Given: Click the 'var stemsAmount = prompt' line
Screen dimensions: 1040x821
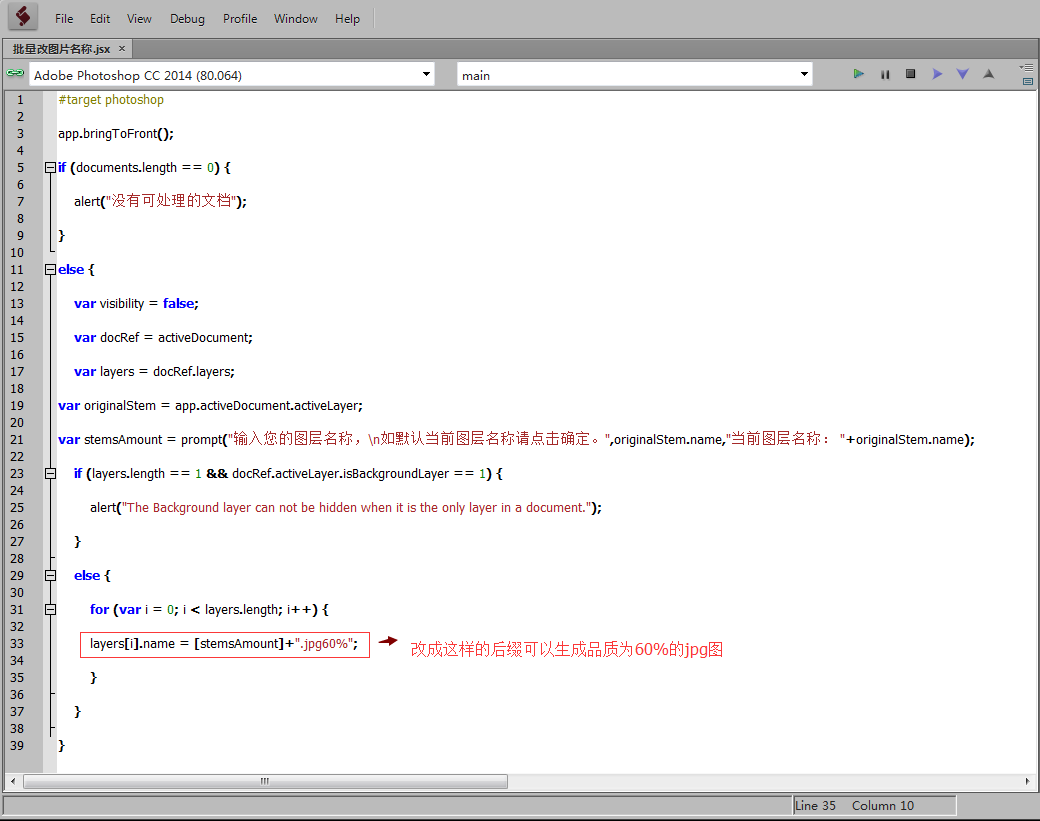Looking at the screenshot, I should point(516,439).
